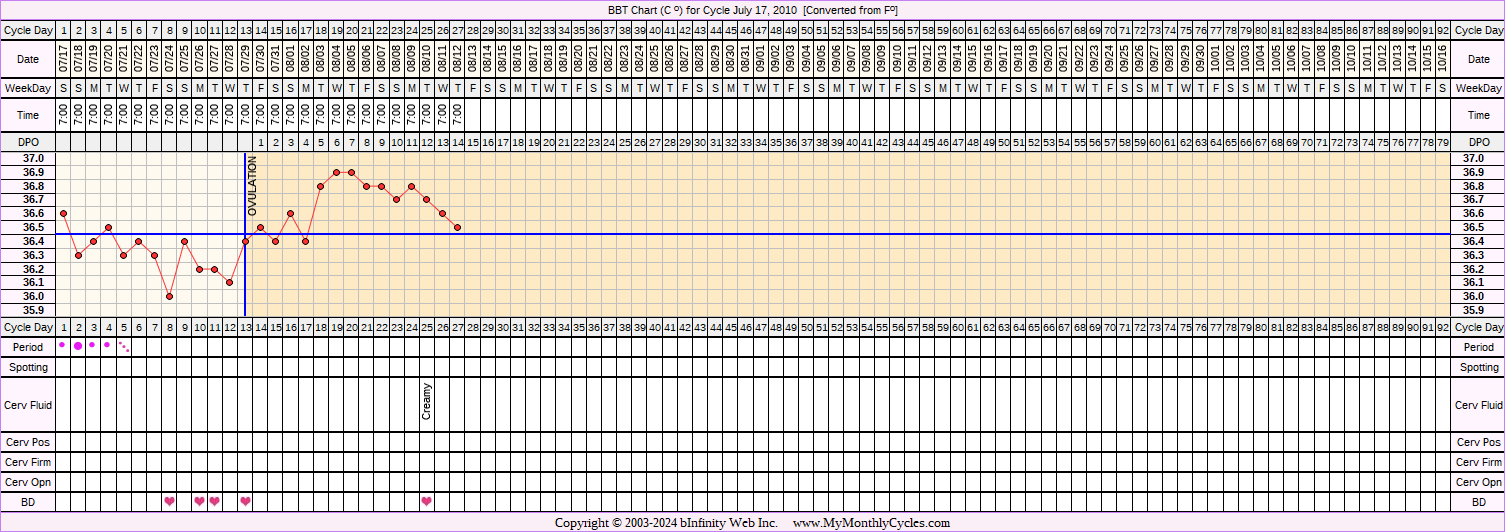This screenshot has width=1505, height=532.
Task: Click the BD heart on cycle day 8
Action: coord(169,501)
